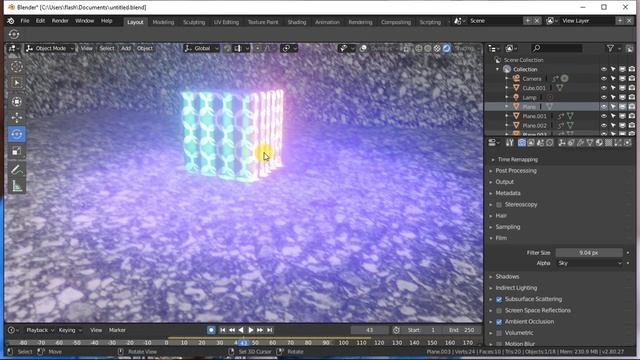640x360 pixels.
Task: Open the Object Mode dropdown
Action: click(50, 48)
